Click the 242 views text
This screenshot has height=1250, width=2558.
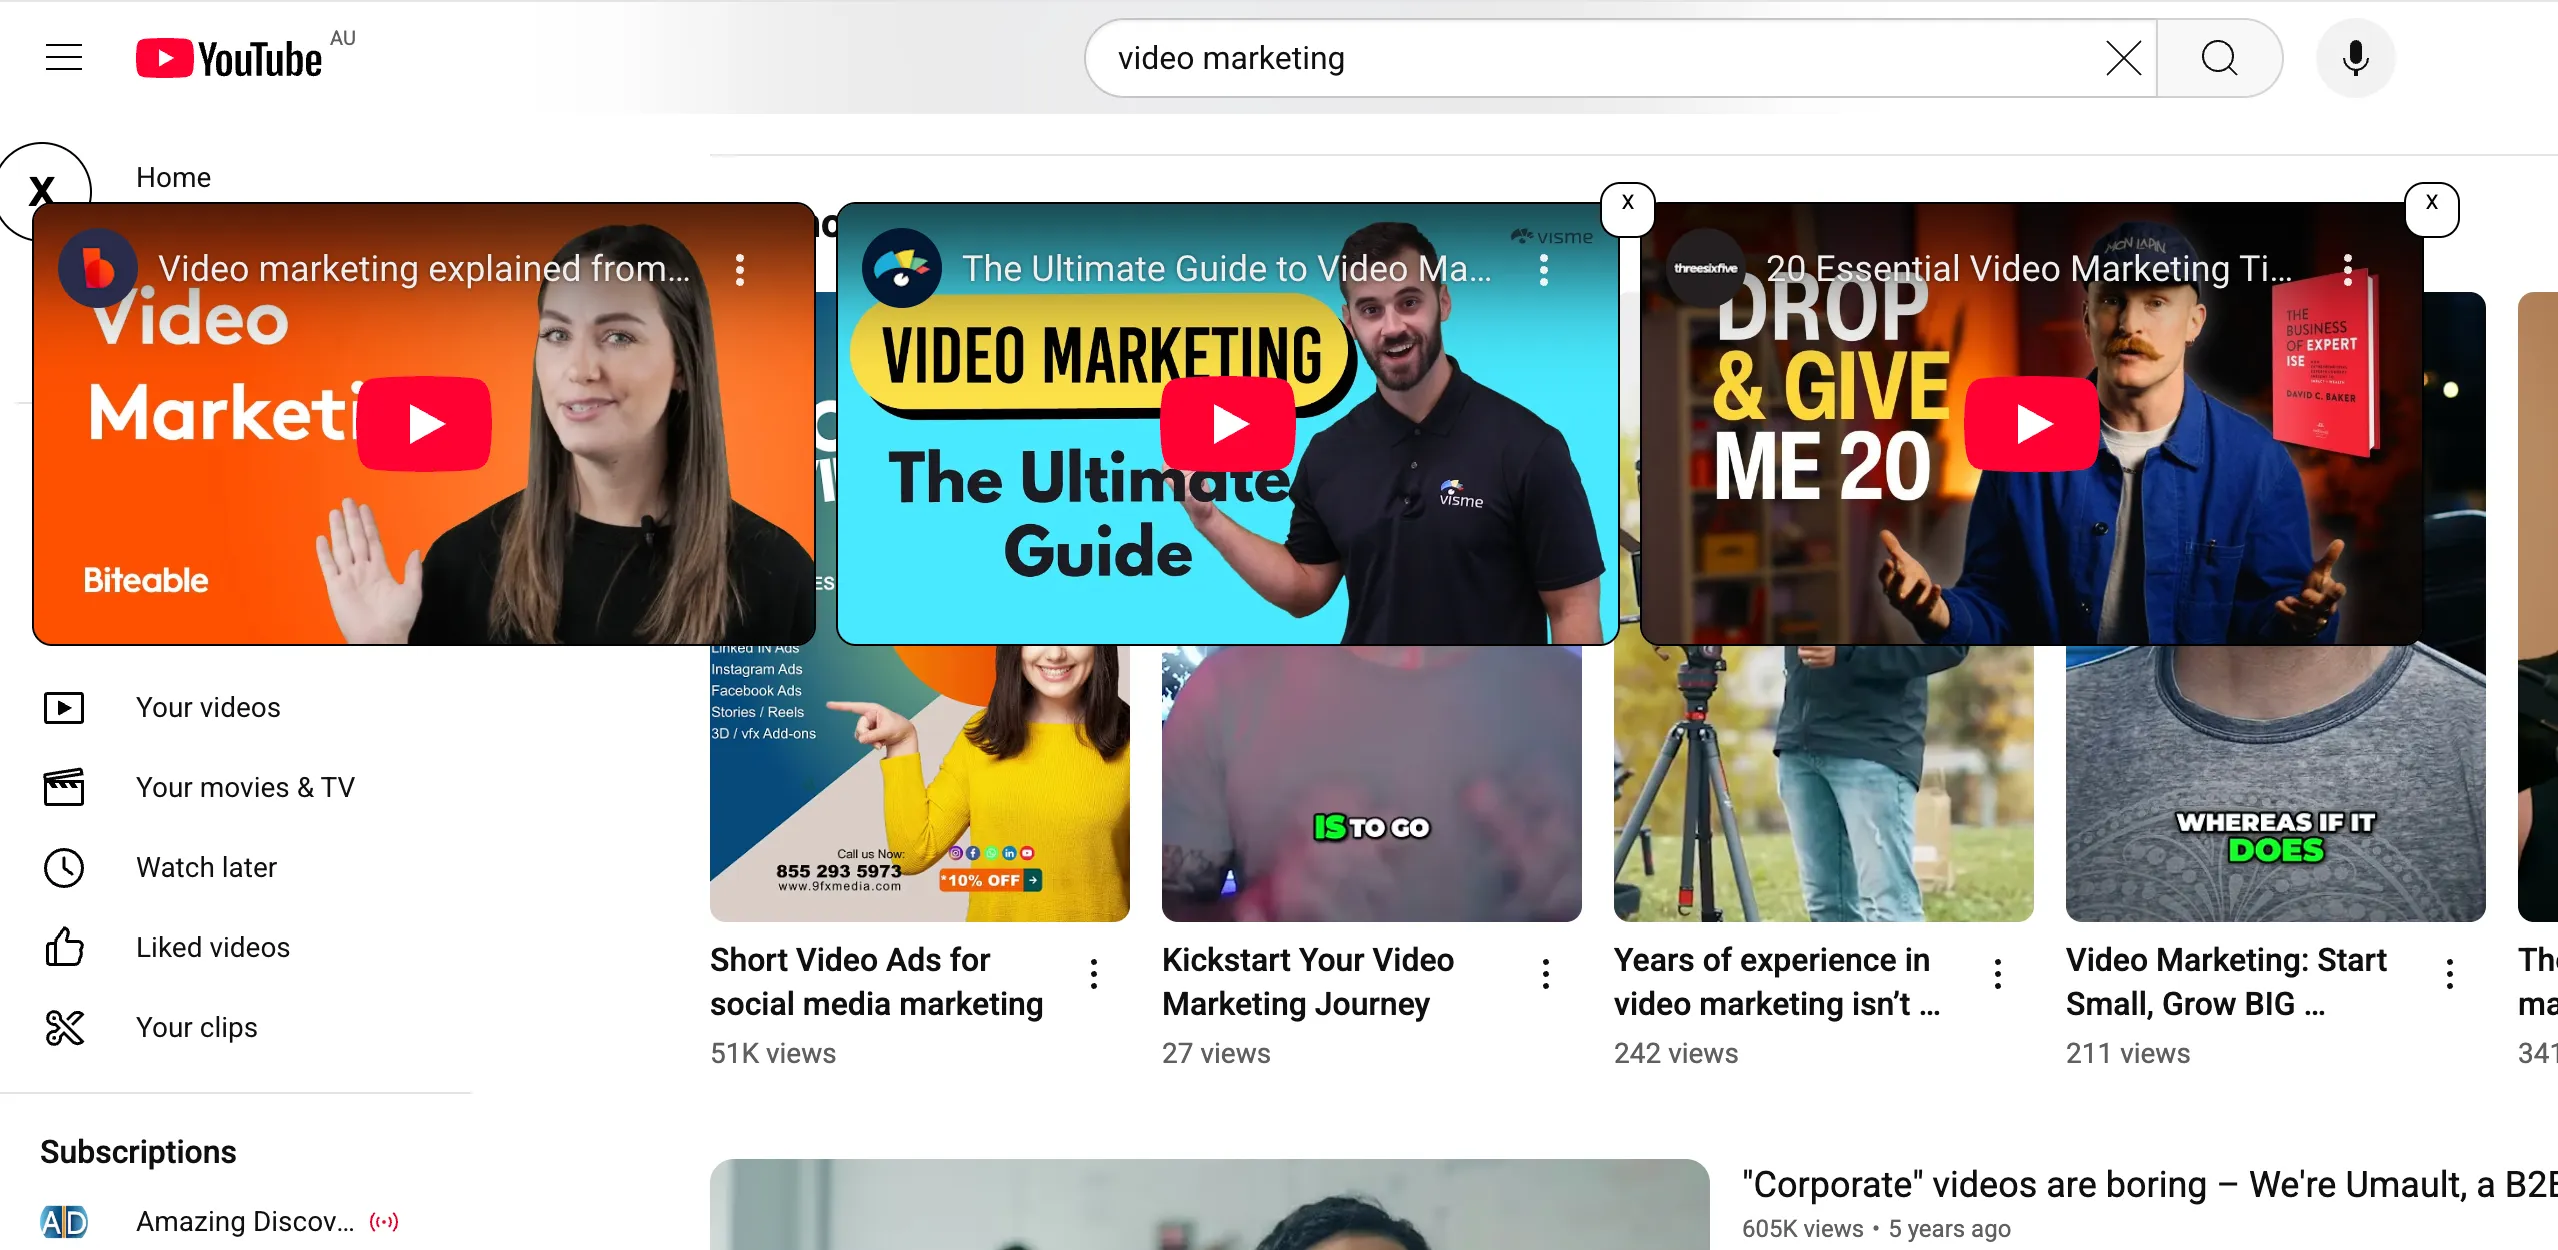pyautogui.click(x=1676, y=1053)
